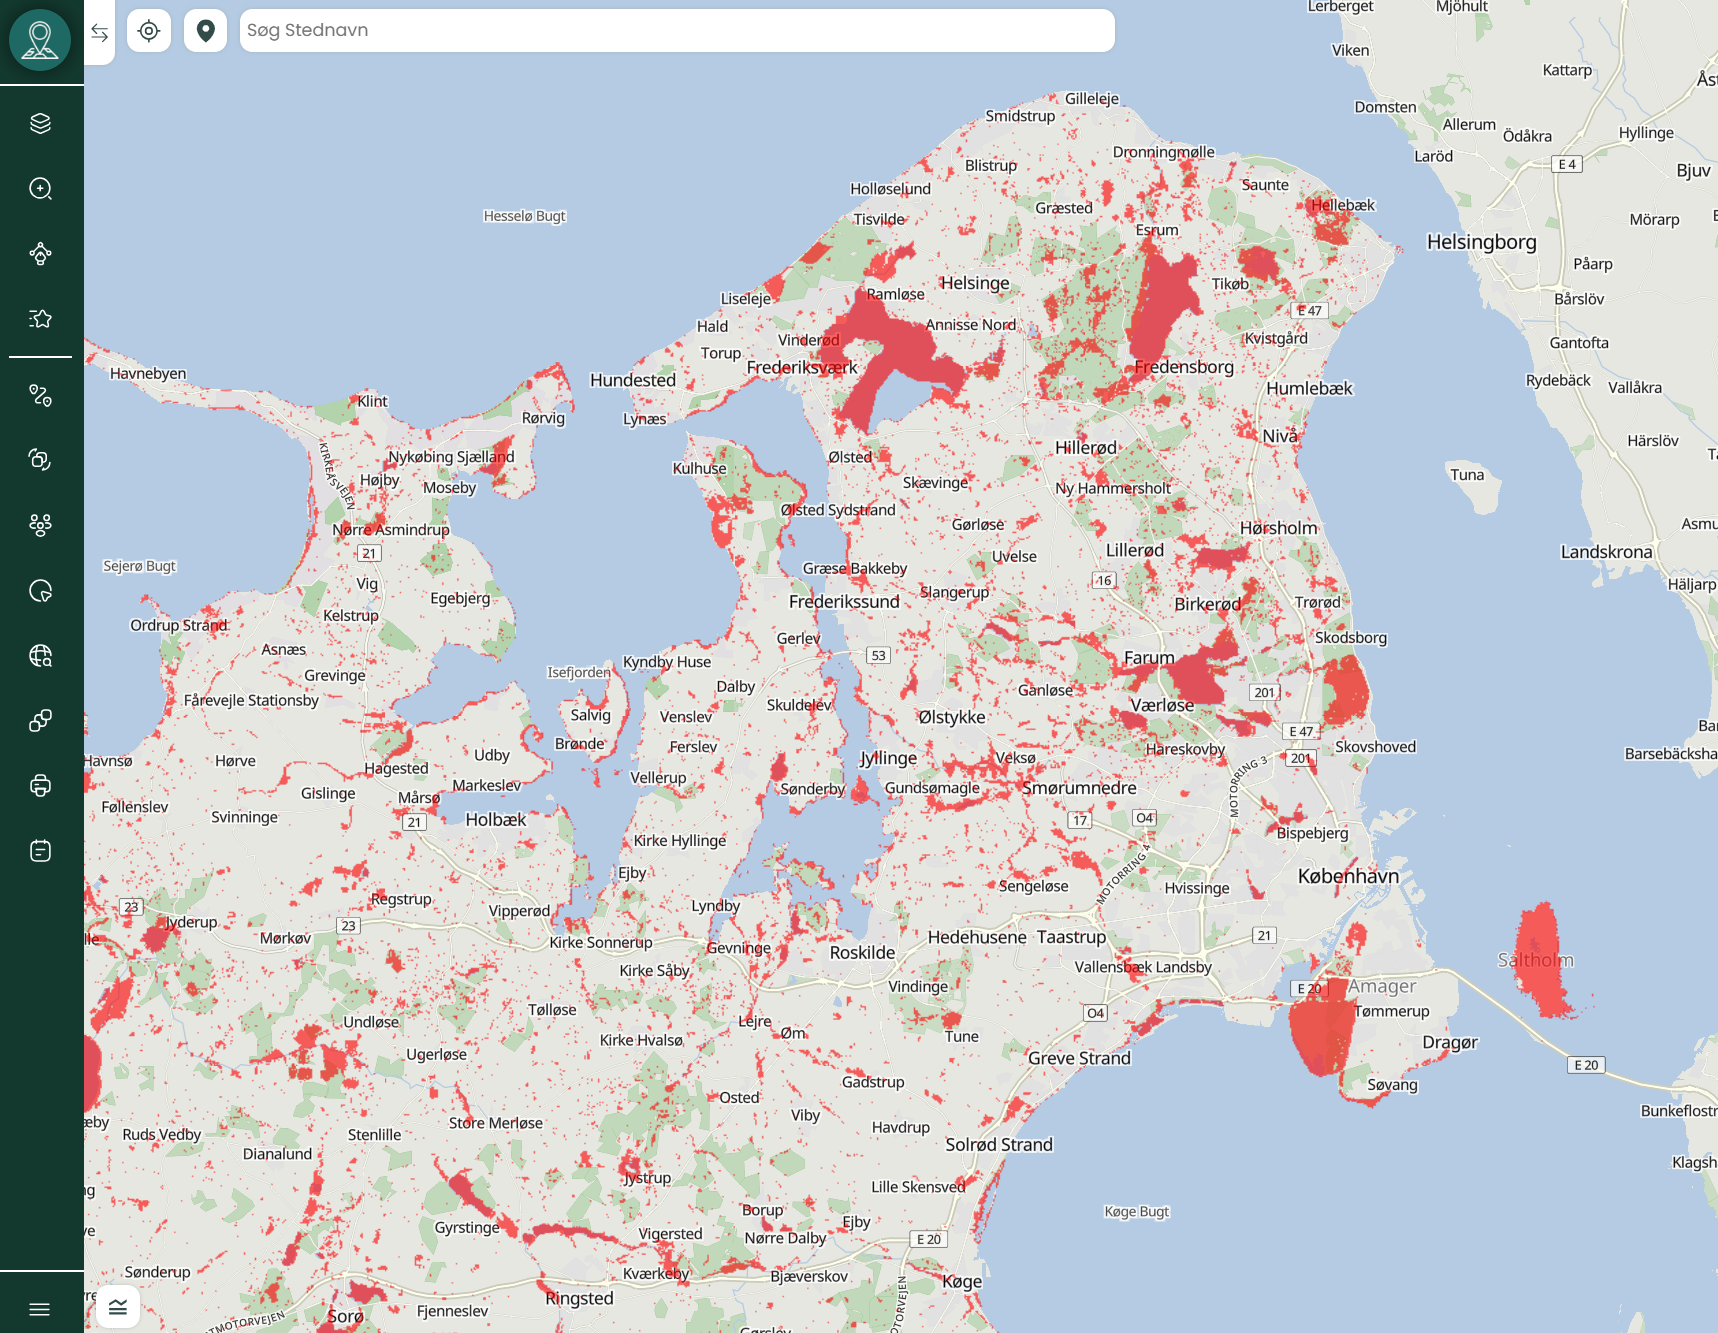Click the magnifier-plus zoom search icon
1718x1333 pixels.
[x=40, y=189]
